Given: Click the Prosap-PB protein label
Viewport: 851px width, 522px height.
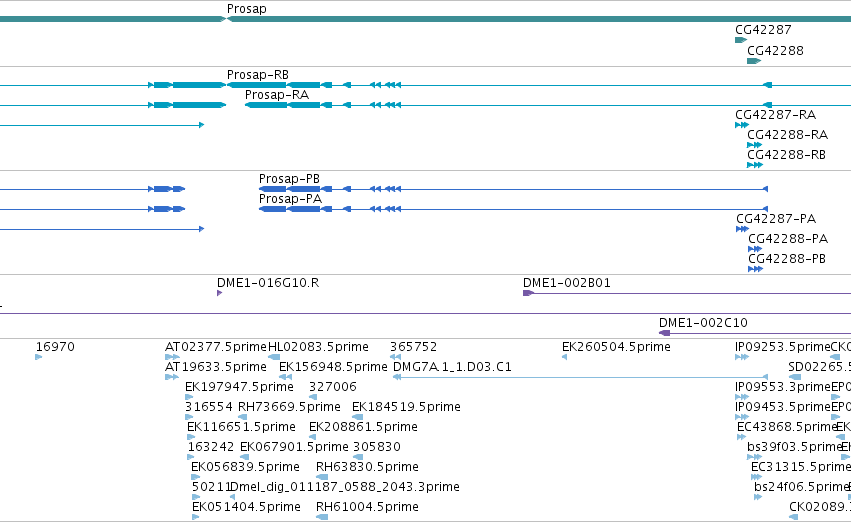Looking at the screenshot, I should (x=289, y=179).
